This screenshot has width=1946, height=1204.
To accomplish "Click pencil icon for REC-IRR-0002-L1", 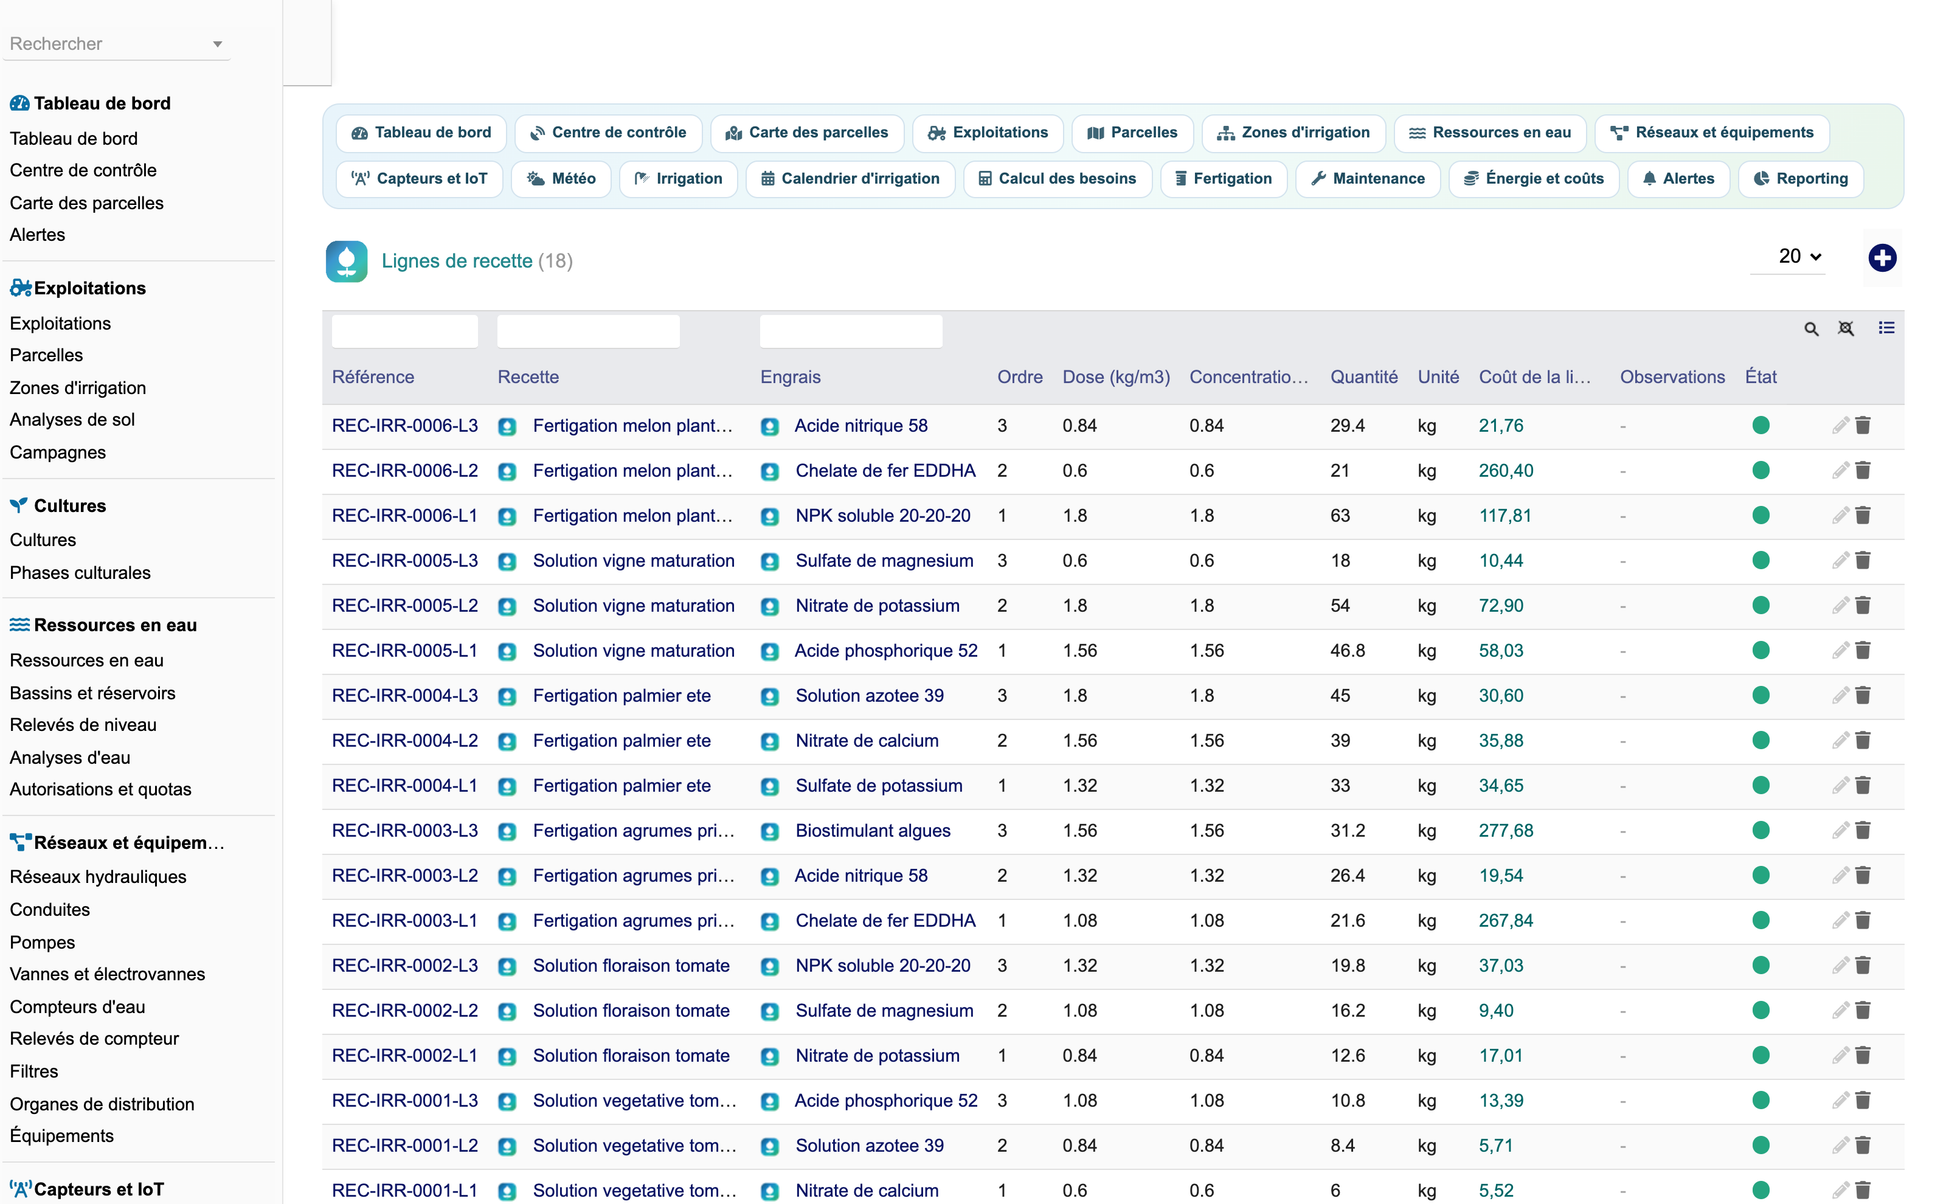I will coord(1840,1056).
